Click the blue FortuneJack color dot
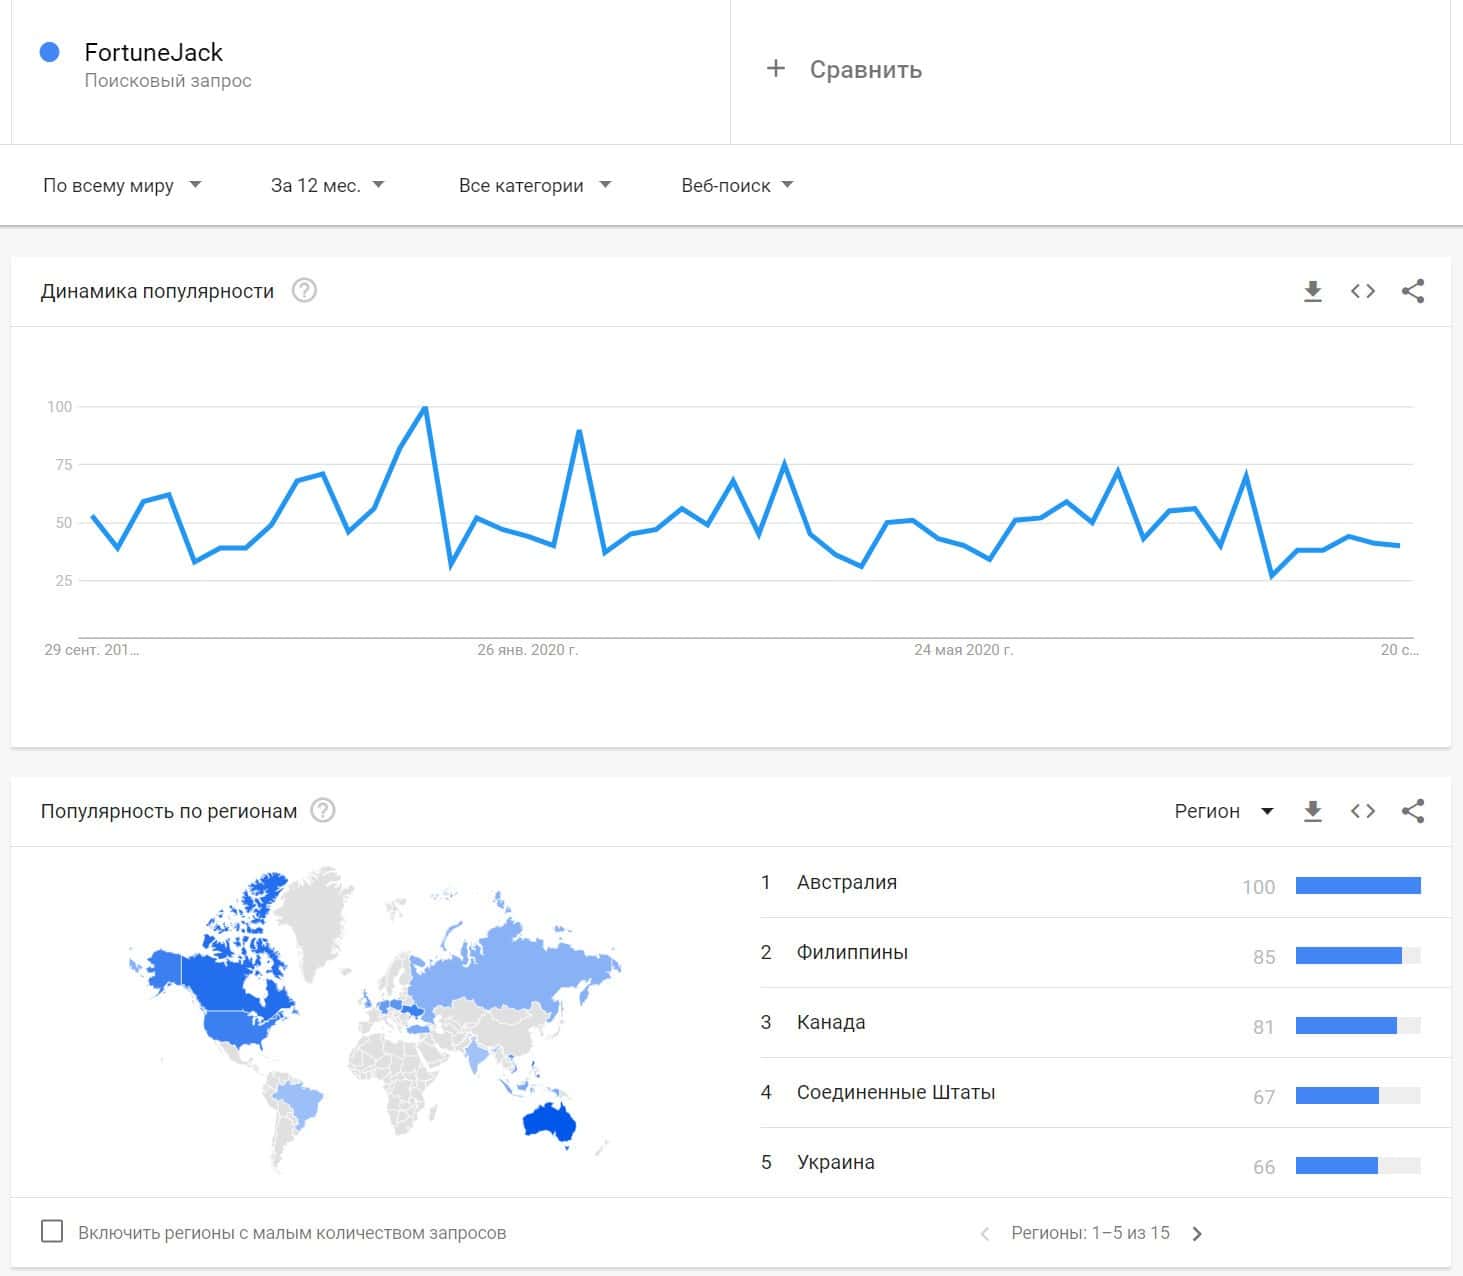This screenshot has width=1463, height=1276. click(49, 52)
